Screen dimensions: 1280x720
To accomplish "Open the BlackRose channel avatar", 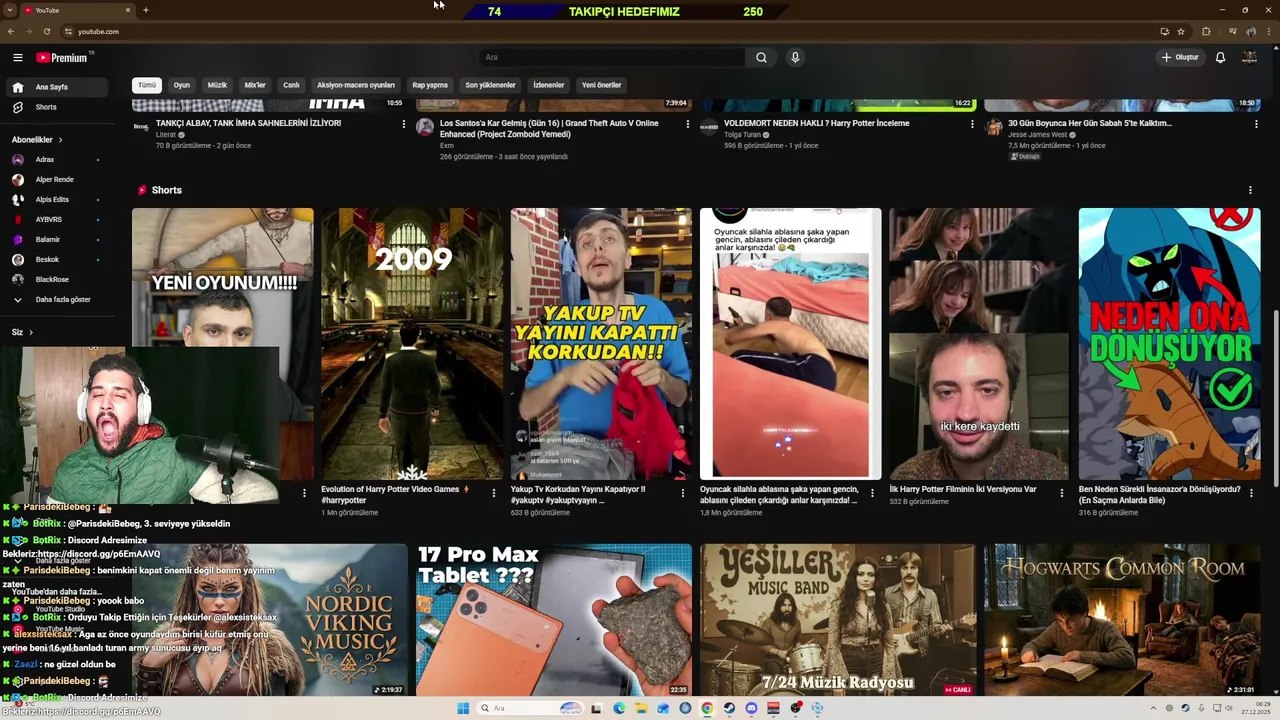I will 17,280.
